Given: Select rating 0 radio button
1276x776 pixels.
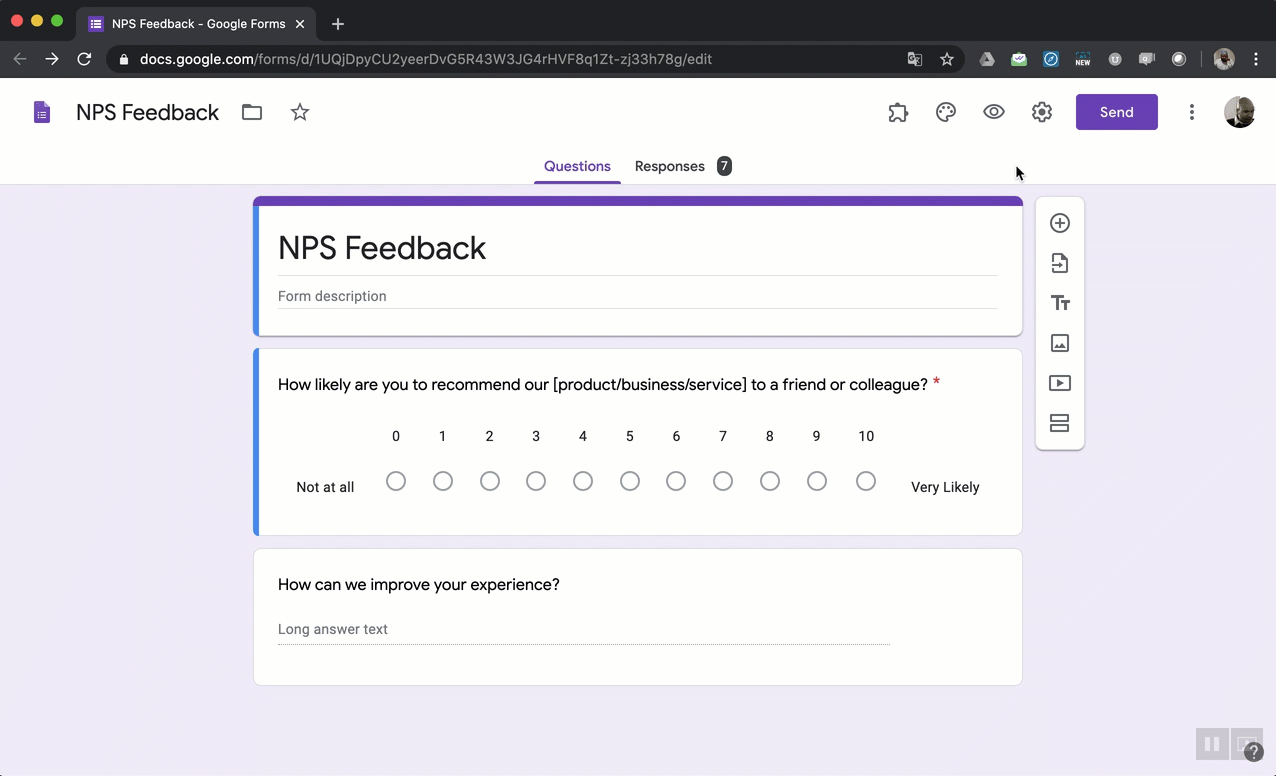Looking at the screenshot, I should [396, 481].
